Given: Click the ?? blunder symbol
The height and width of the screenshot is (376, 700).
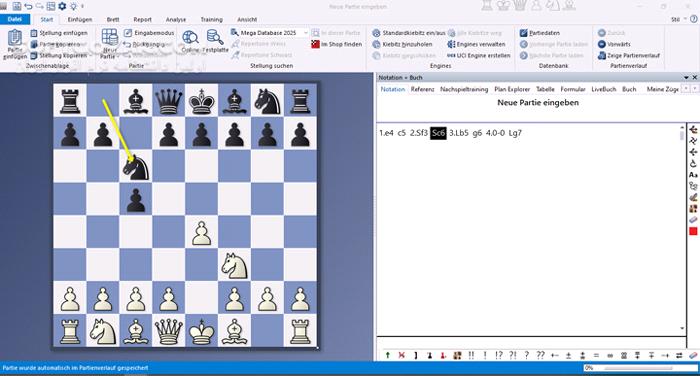Looking at the screenshot, I should (540, 355).
